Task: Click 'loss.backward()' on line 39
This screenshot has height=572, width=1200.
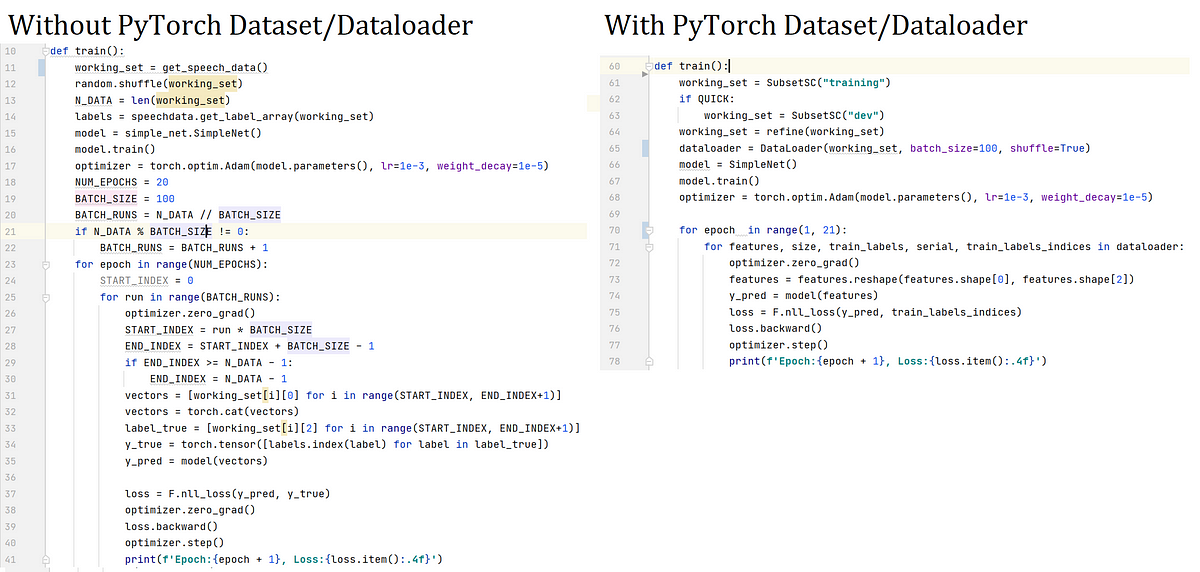Action: 172,526
